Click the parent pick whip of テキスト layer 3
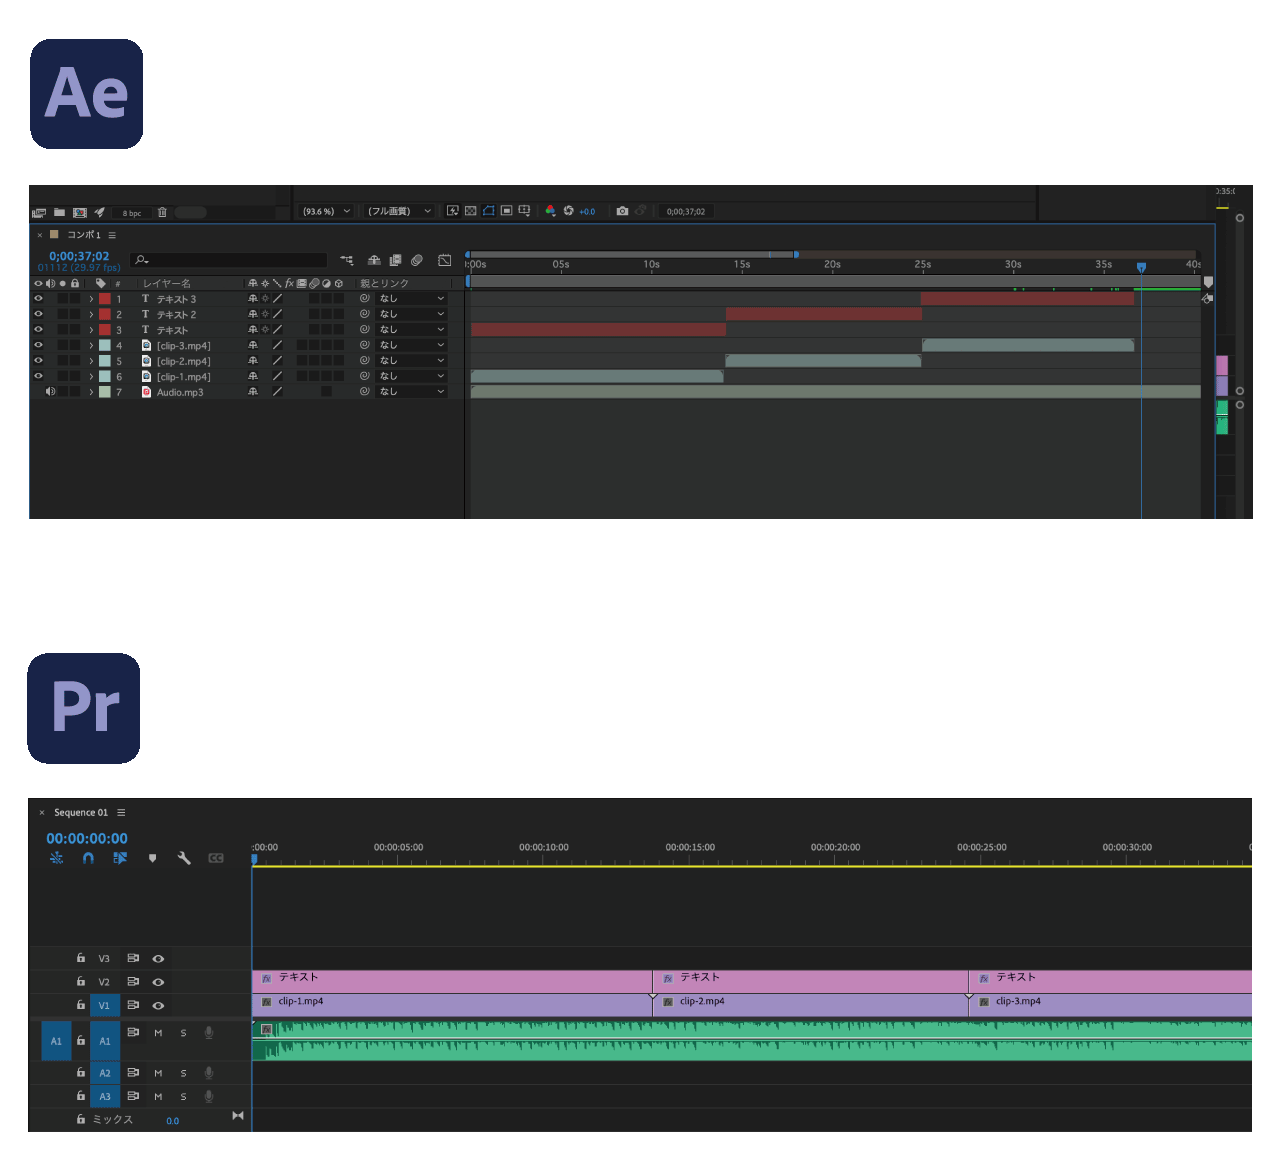The width and height of the screenshot is (1280, 1160). coord(364,329)
